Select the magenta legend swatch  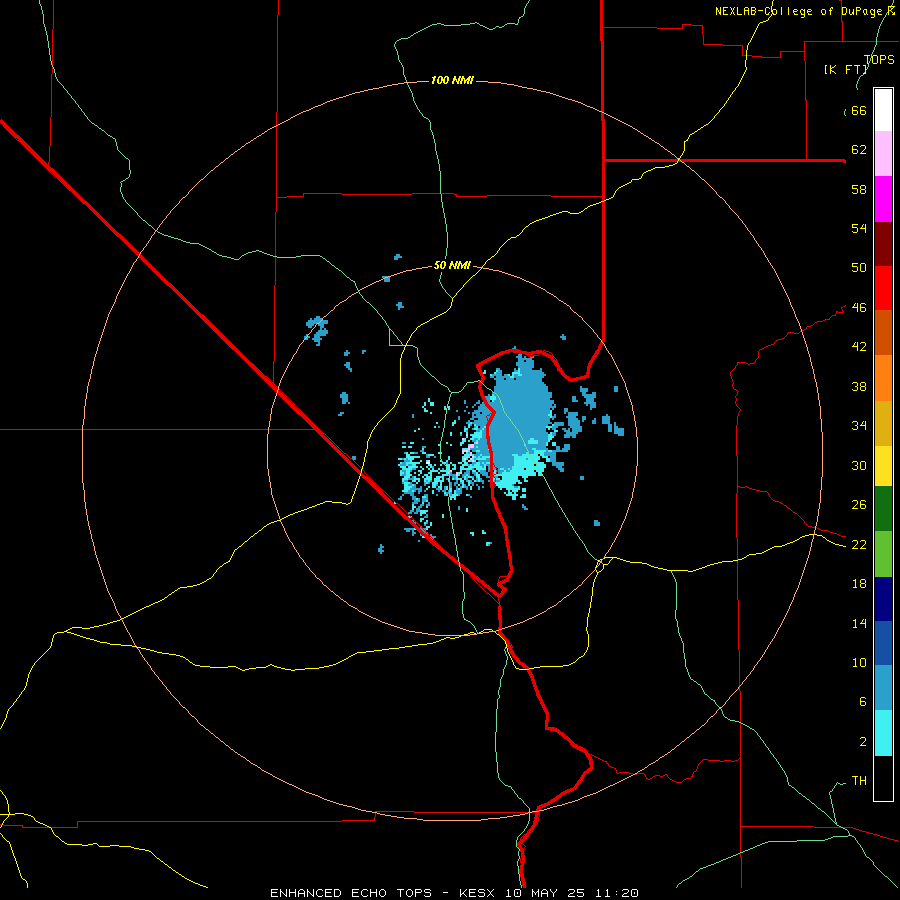click(x=883, y=199)
